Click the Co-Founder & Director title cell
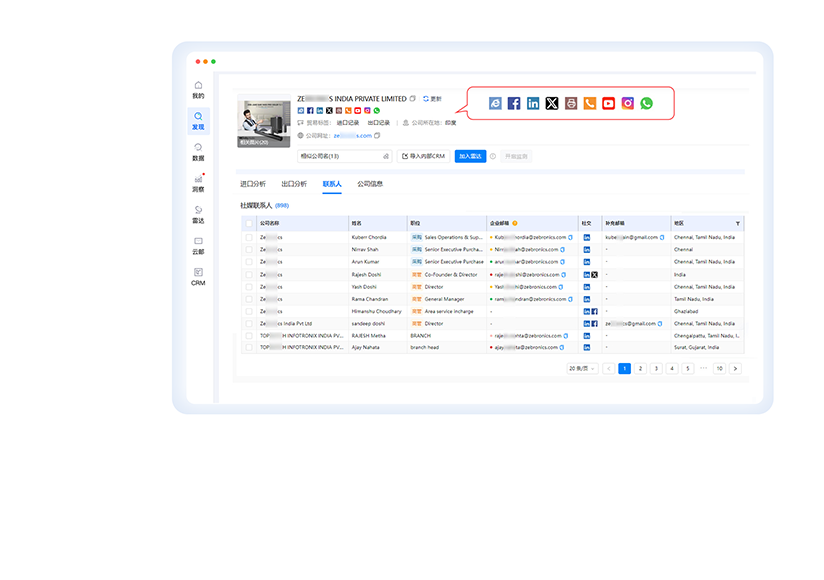Image resolution: width=824 pixels, height=580 pixels. click(451, 275)
